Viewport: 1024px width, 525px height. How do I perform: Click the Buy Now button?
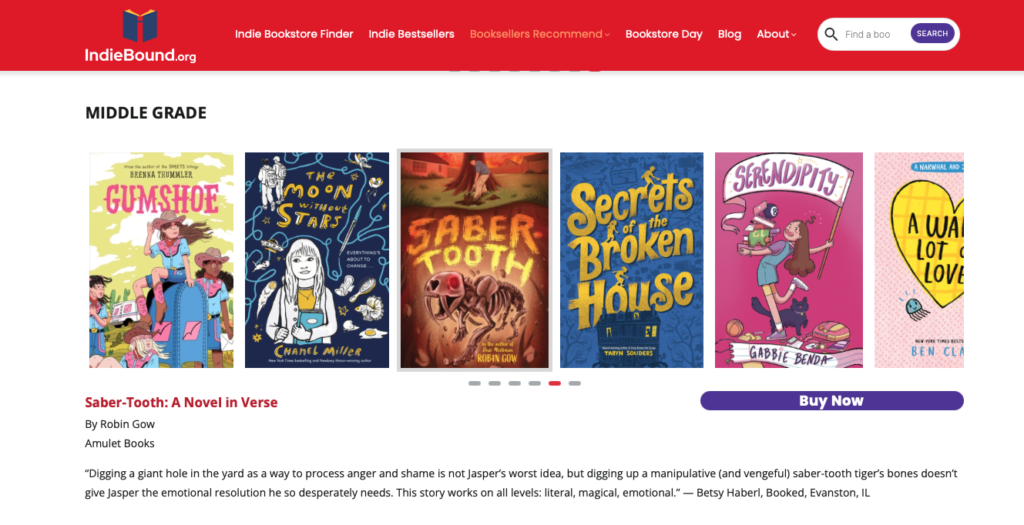coord(831,400)
